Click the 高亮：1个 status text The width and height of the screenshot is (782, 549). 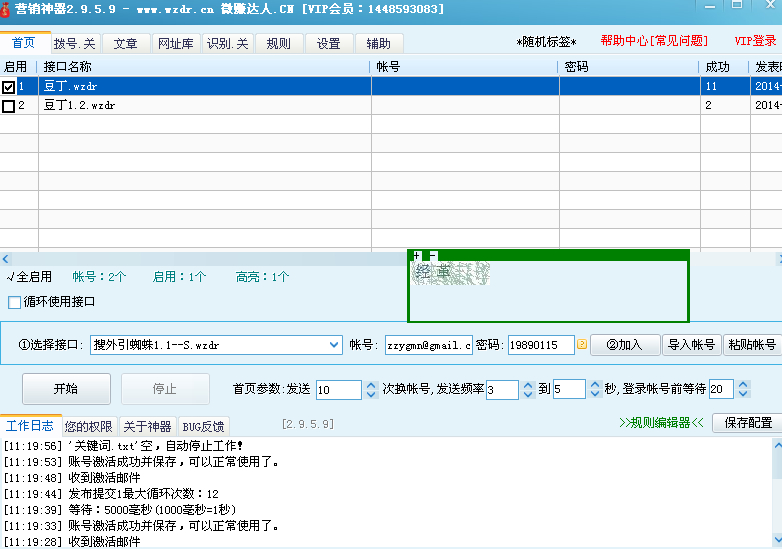[x=262, y=277]
